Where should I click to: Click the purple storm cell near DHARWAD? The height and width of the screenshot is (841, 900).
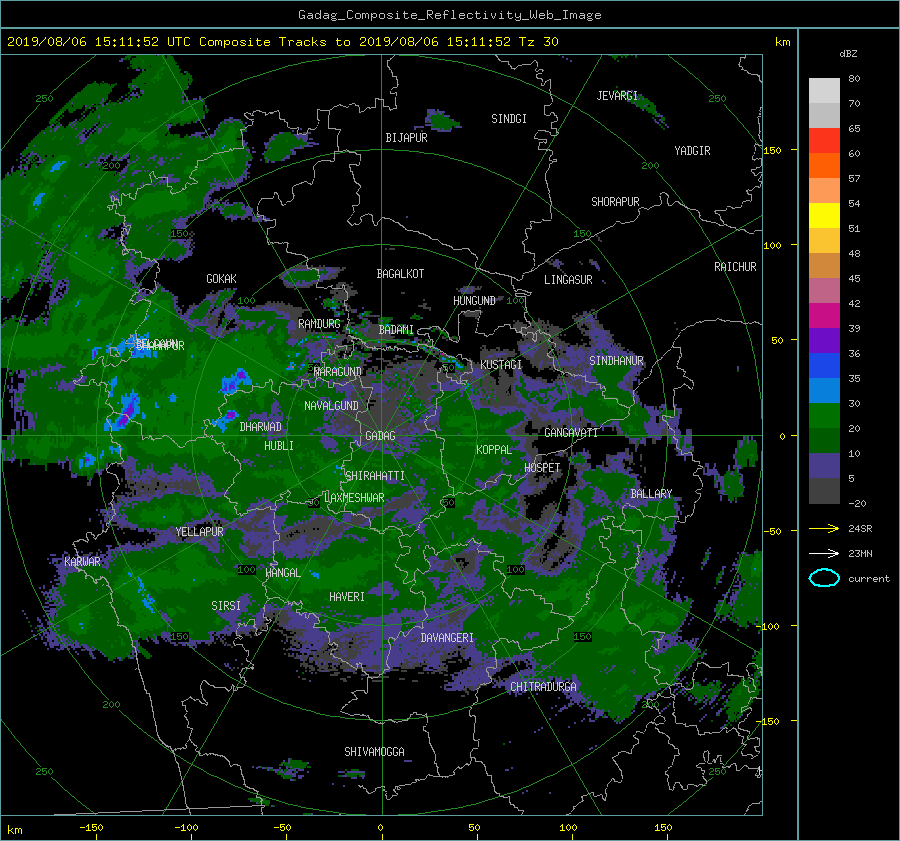coord(230,413)
